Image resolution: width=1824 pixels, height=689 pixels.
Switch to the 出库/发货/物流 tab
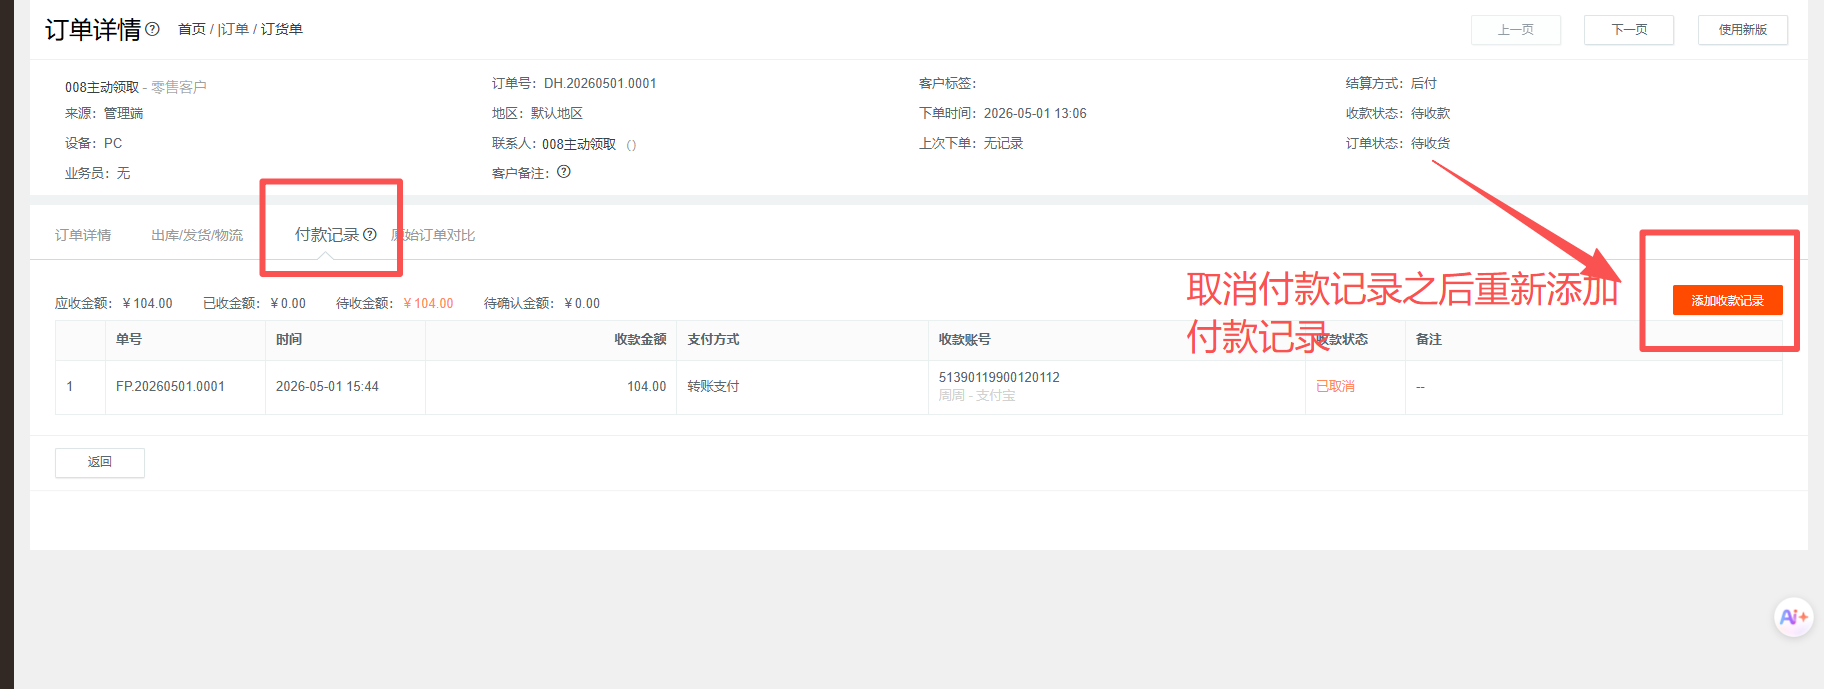pyautogui.click(x=197, y=235)
